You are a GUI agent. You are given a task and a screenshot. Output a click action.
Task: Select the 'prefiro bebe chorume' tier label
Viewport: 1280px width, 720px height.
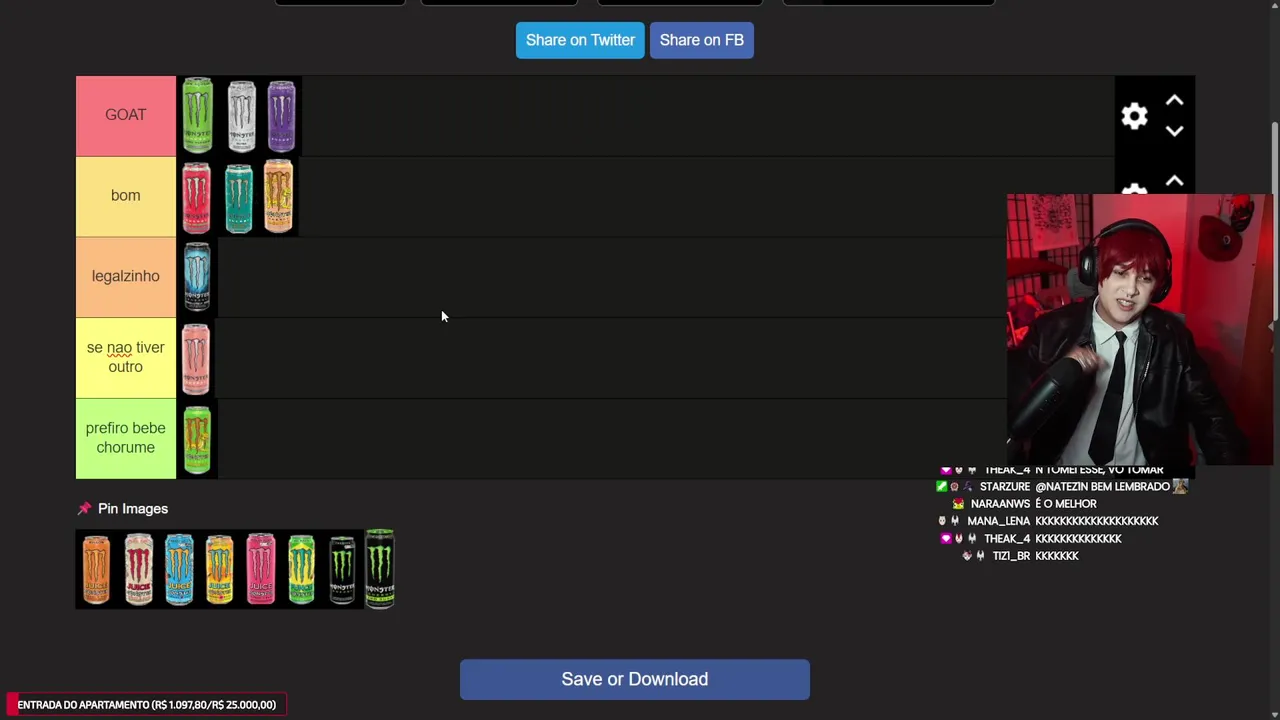click(126, 438)
